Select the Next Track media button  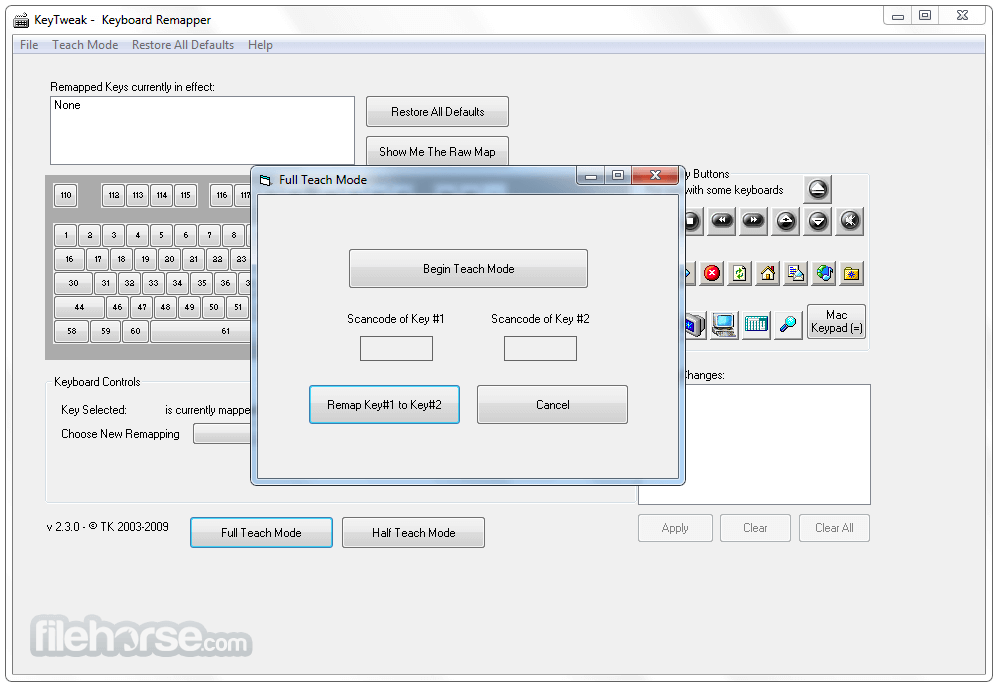(754, 222)
